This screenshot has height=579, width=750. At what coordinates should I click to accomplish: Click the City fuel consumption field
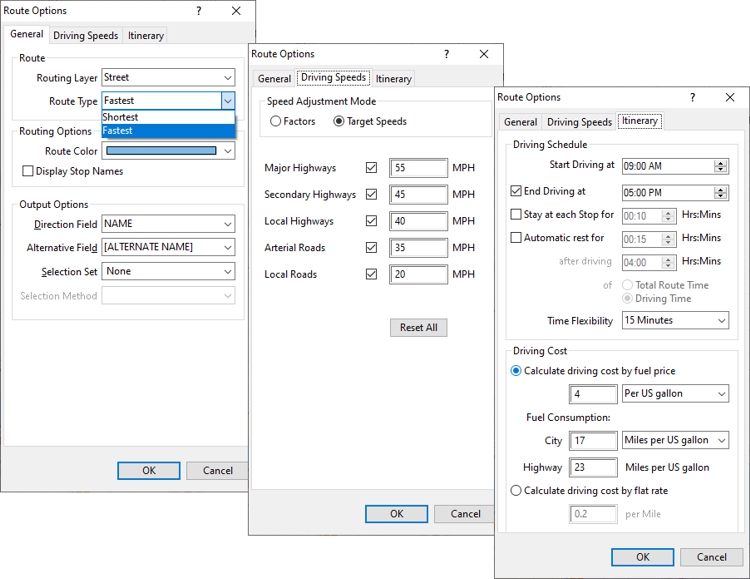(593, 441)
